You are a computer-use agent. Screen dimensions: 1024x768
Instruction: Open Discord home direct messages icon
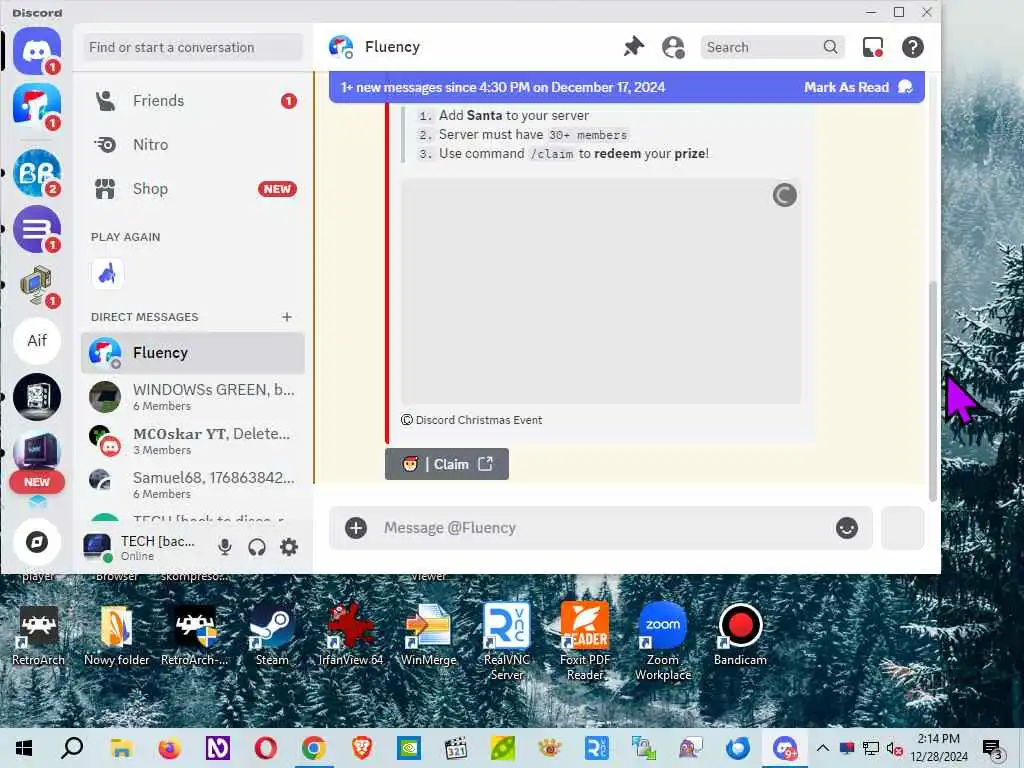(x=37, y=50)
